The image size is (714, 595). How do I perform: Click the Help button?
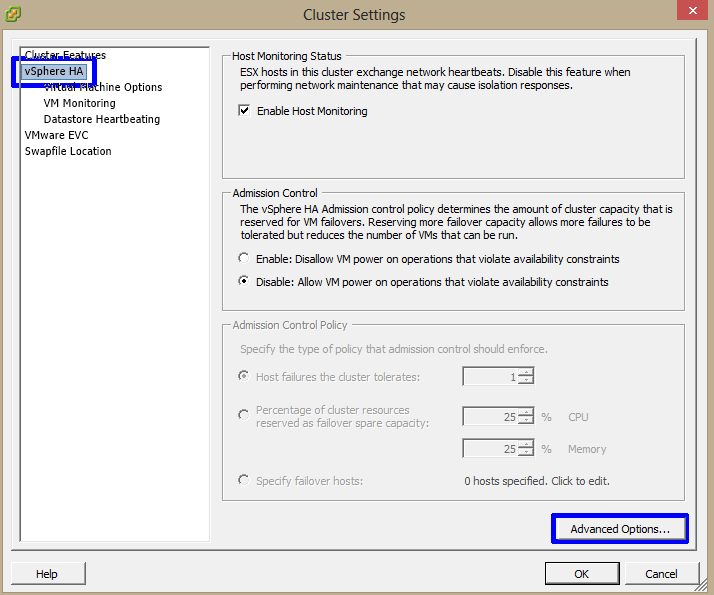coord(48,574)
